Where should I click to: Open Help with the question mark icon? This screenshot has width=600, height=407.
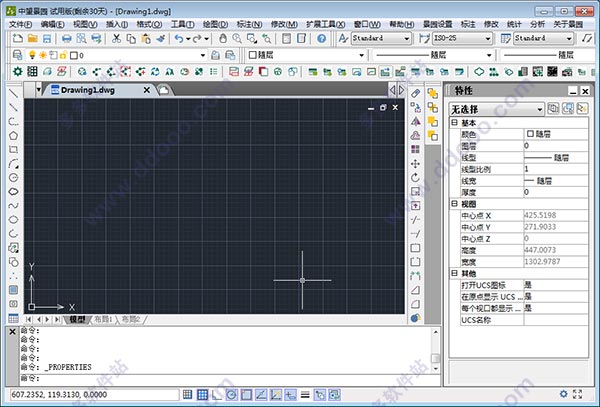322,38
